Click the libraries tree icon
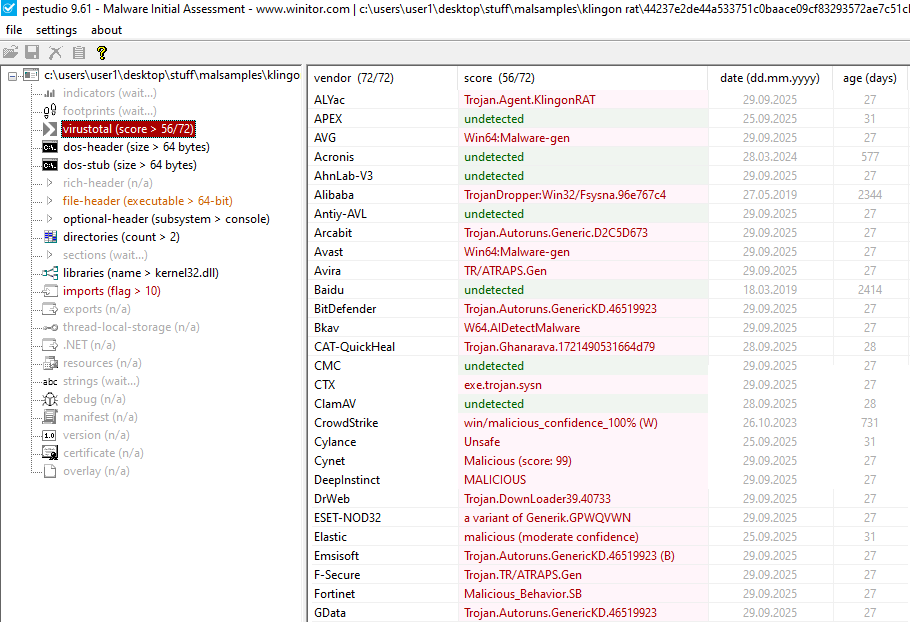The image size is (910, 622). (x=50, y=273)
